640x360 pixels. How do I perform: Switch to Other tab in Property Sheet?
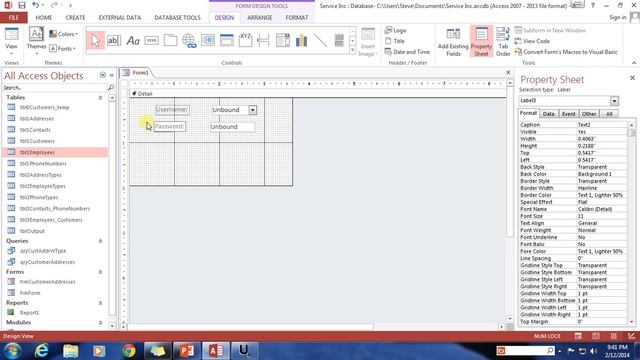tap(589, 114)
